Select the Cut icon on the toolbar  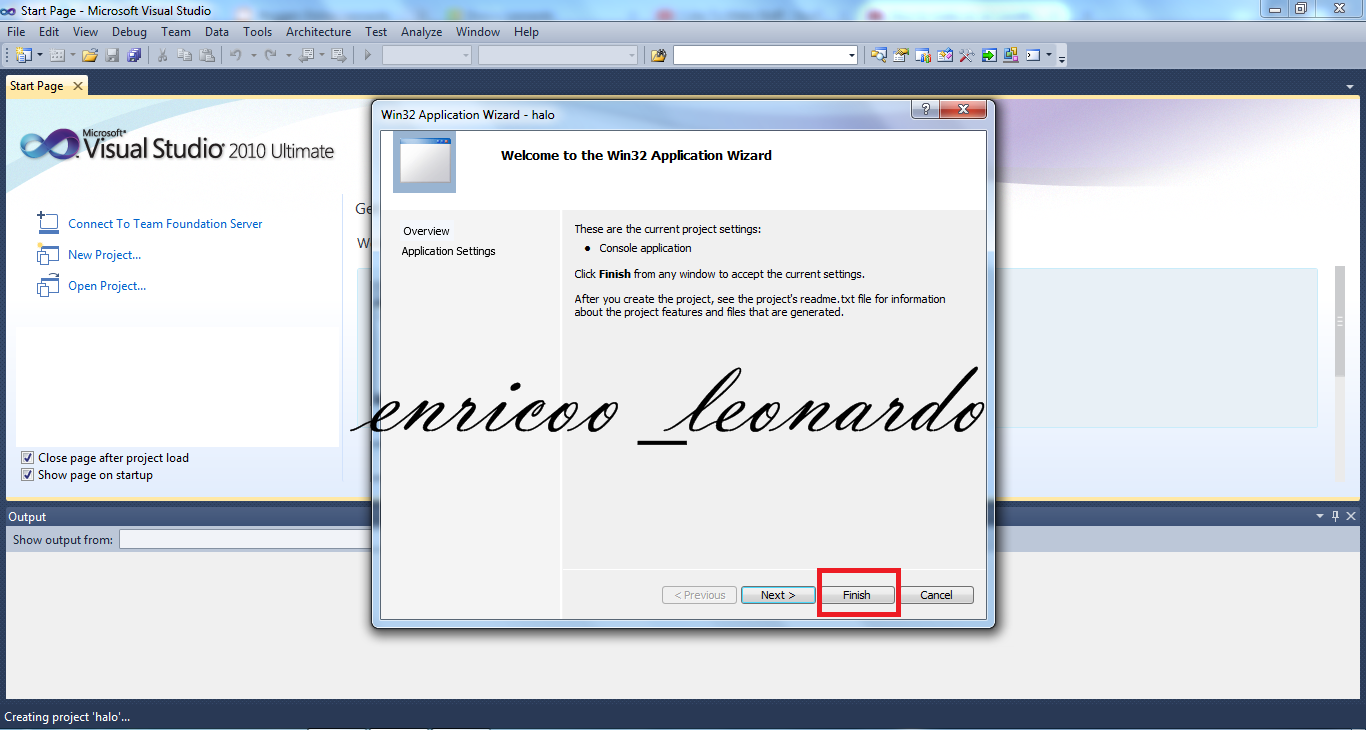(x=163, y=55)
